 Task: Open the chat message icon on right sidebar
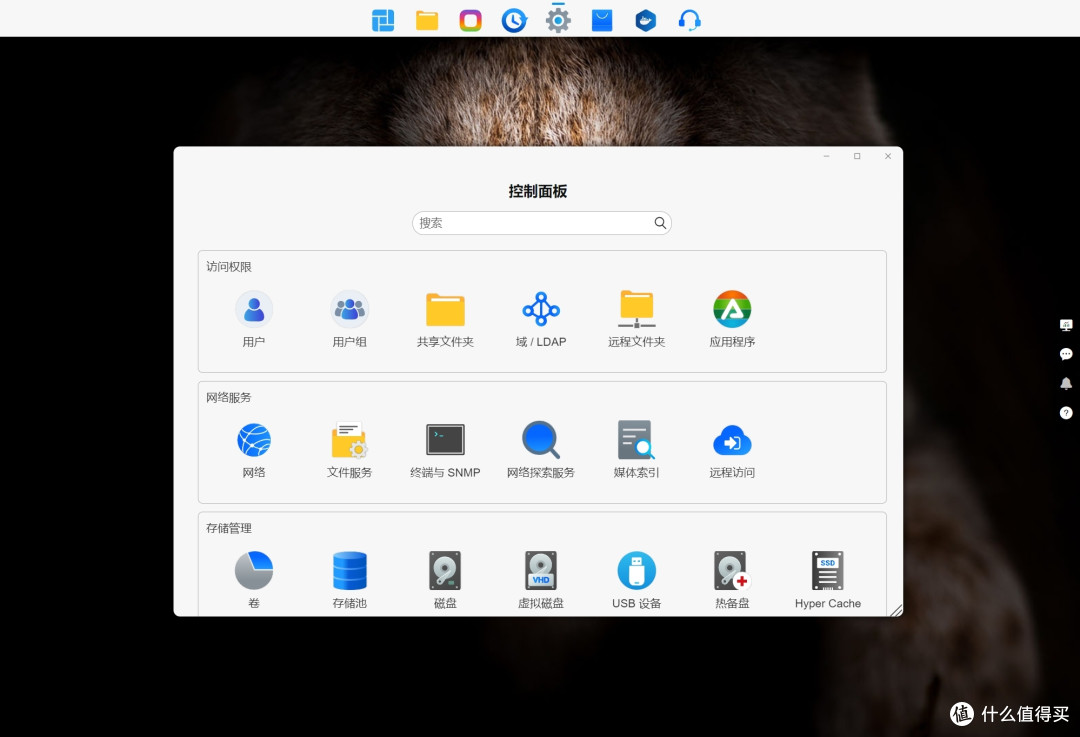tap(1066, 354)
